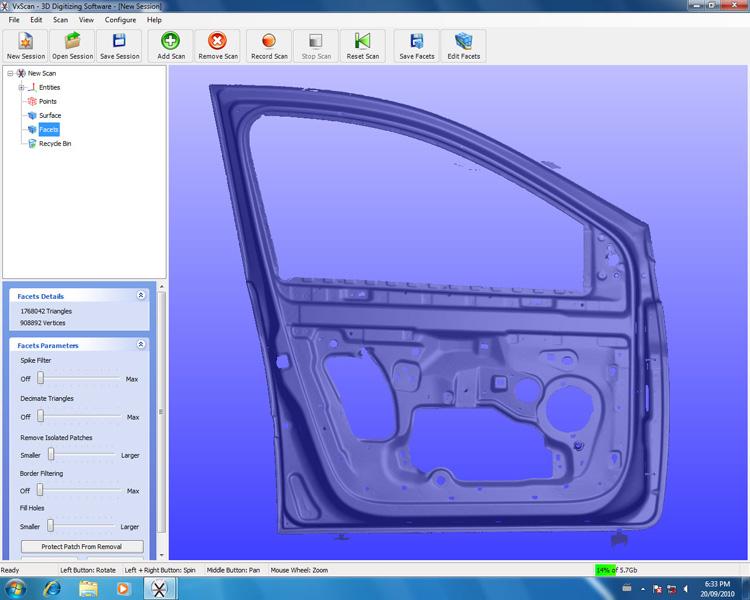The image size is (750, 600).
Task: Expand the Entities tree node
Action: pyautogui.click(x=20, y=88)
